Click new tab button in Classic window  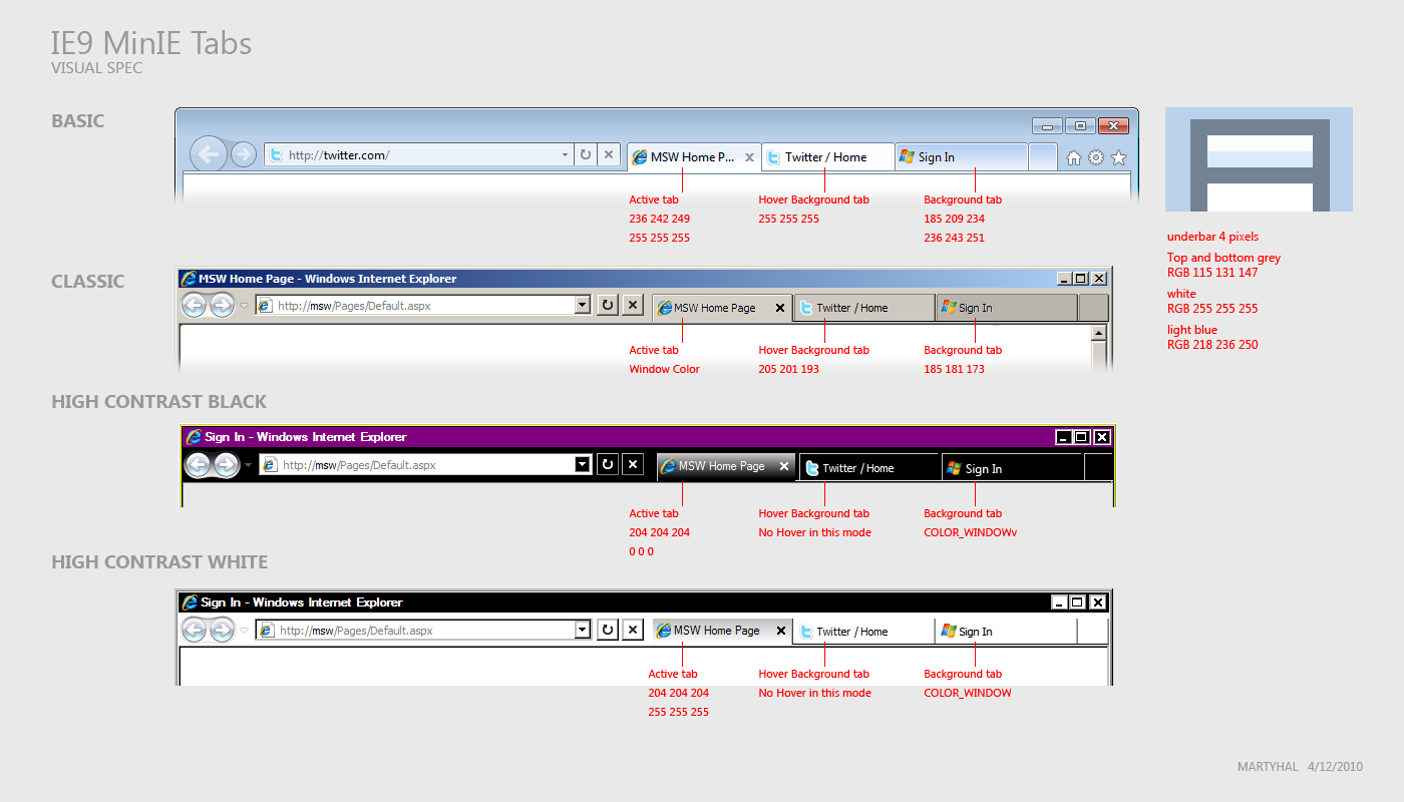(1094, 307)
